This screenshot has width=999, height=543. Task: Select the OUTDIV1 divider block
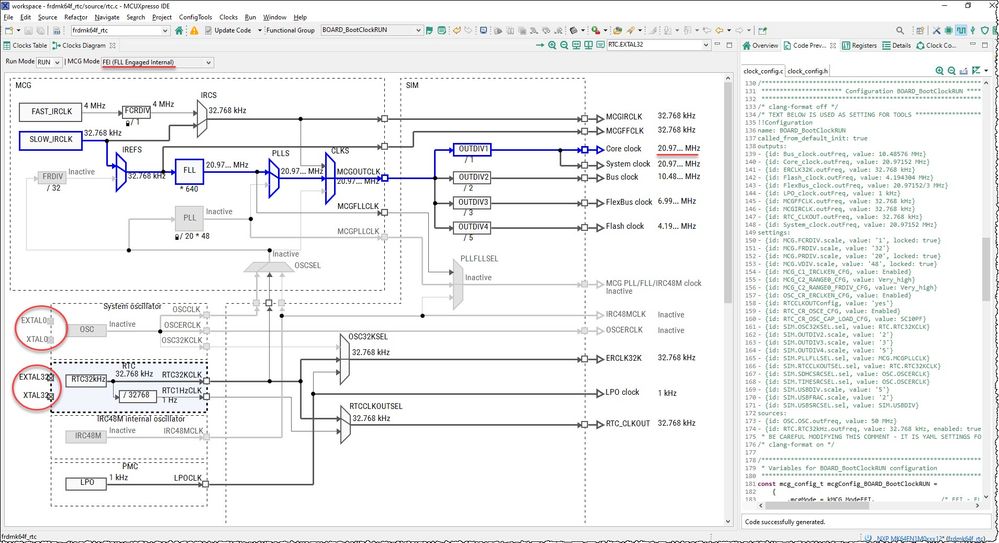[x=473, y=149]
